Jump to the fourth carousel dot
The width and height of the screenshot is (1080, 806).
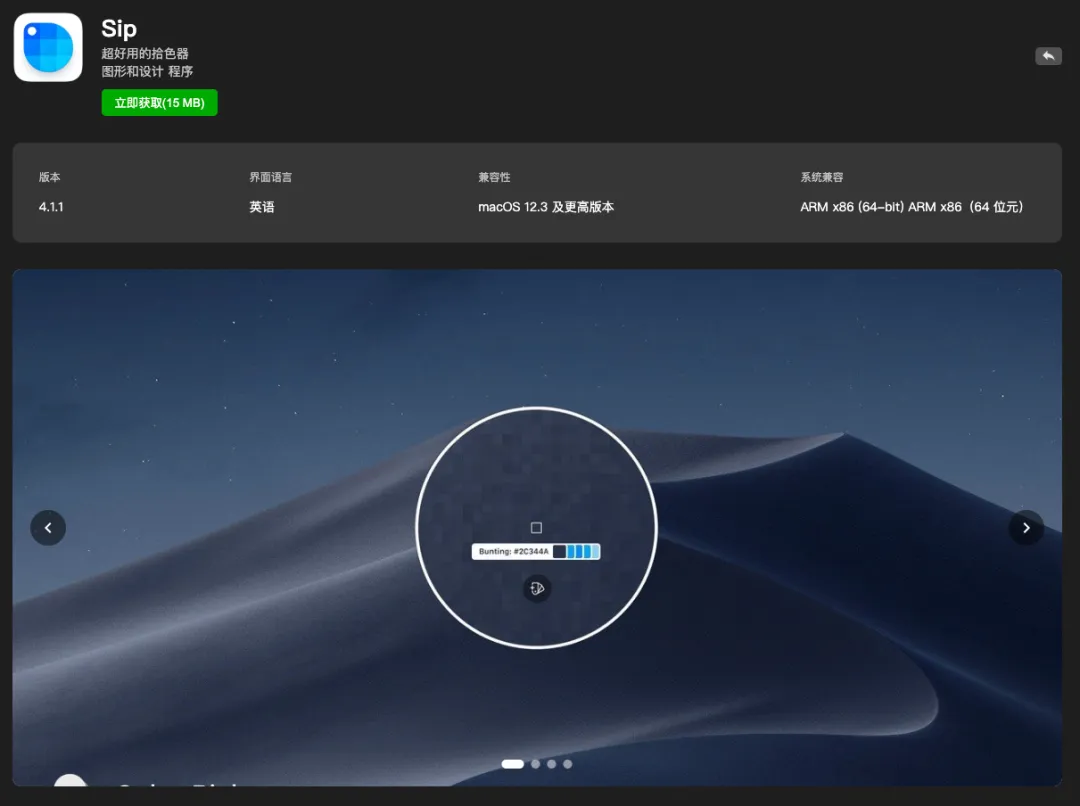(x=568, y=763)
